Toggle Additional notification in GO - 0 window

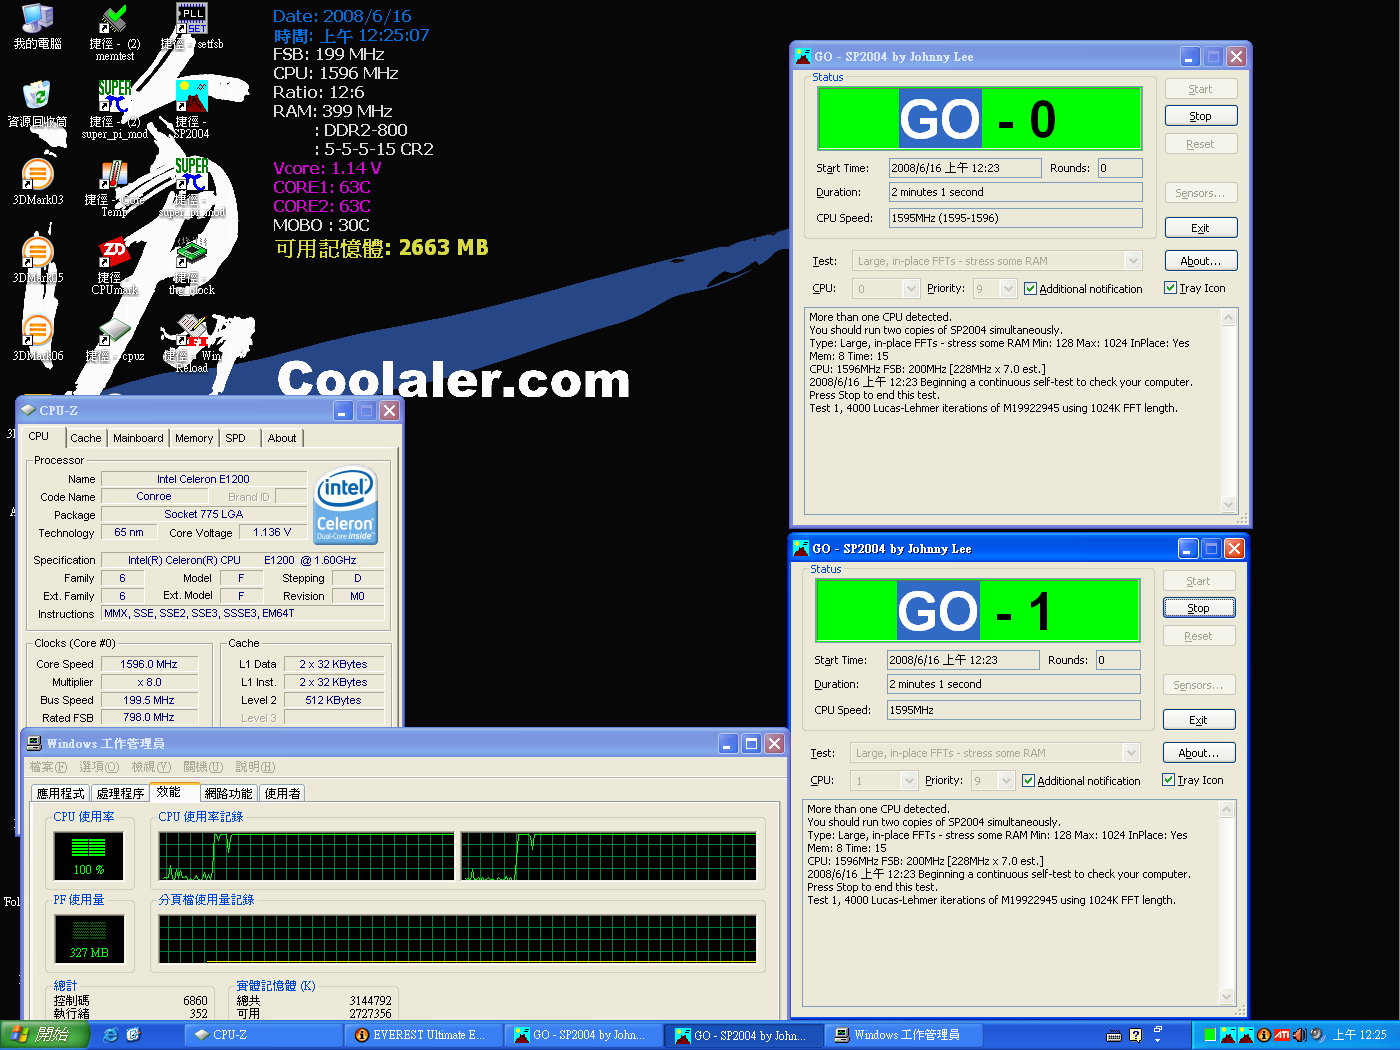click(x=1083, y=289)
